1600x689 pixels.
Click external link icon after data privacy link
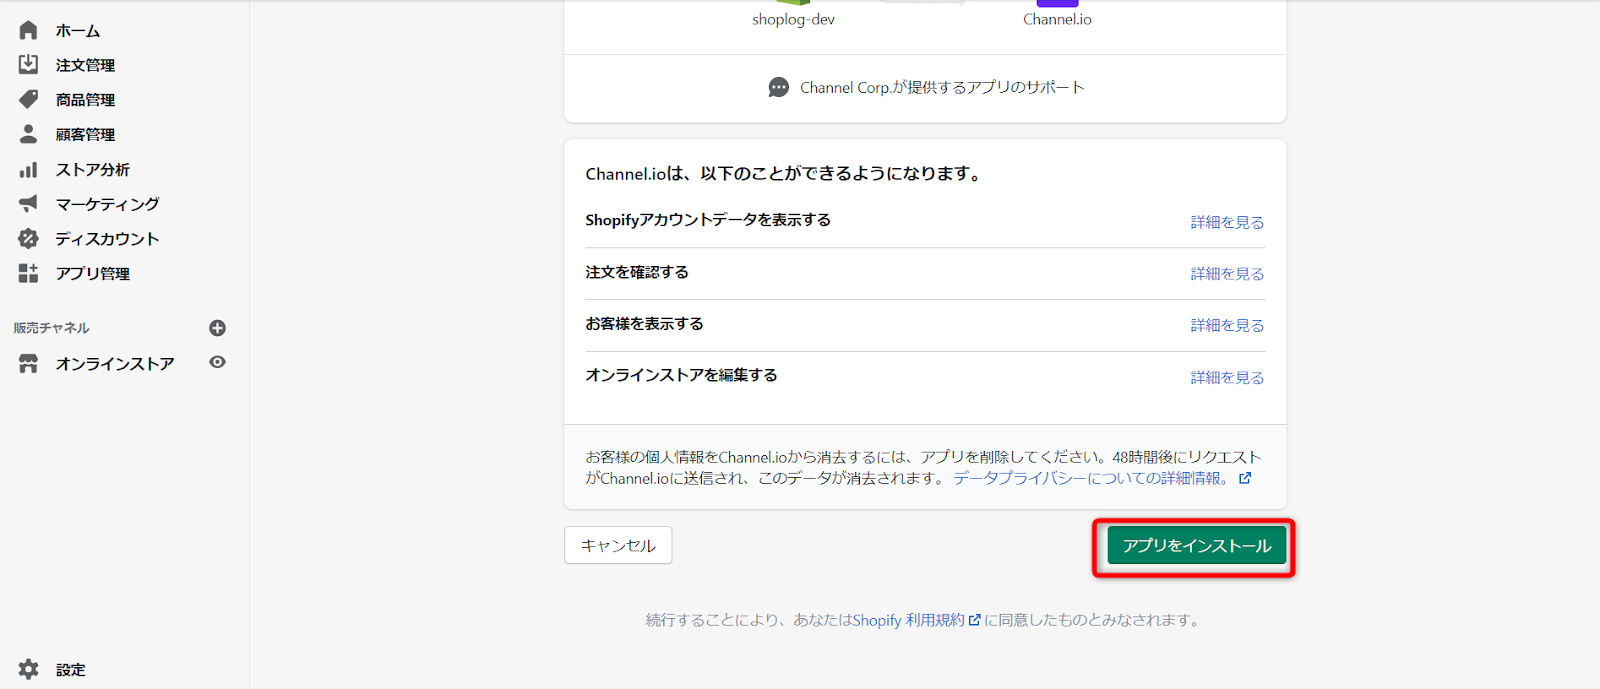pyautogui.click(x=1245, y=478)
